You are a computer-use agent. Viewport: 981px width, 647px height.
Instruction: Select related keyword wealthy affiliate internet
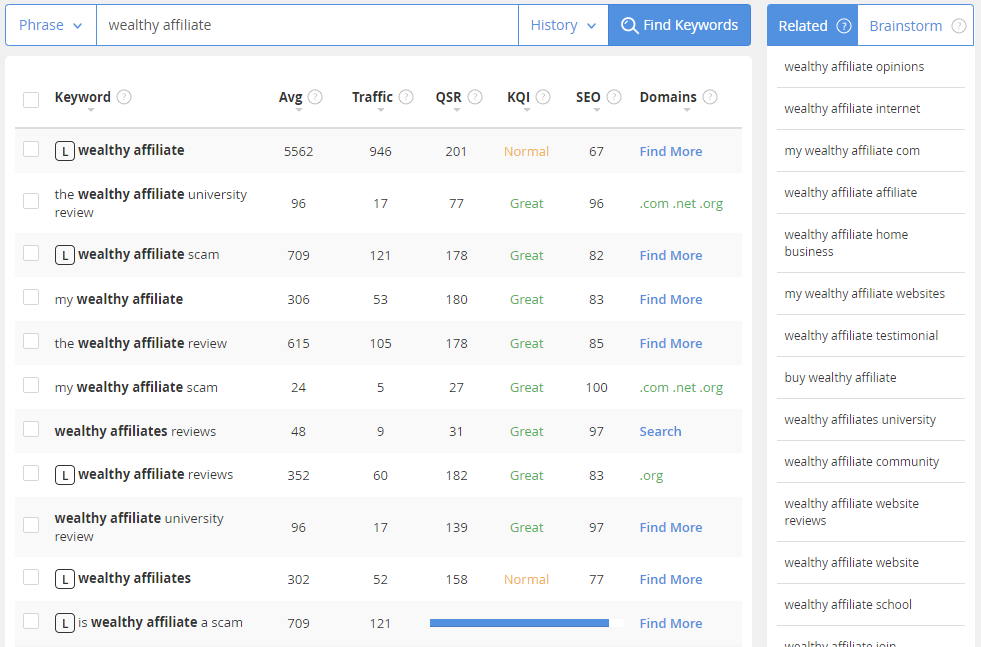(x=852, y=108)
